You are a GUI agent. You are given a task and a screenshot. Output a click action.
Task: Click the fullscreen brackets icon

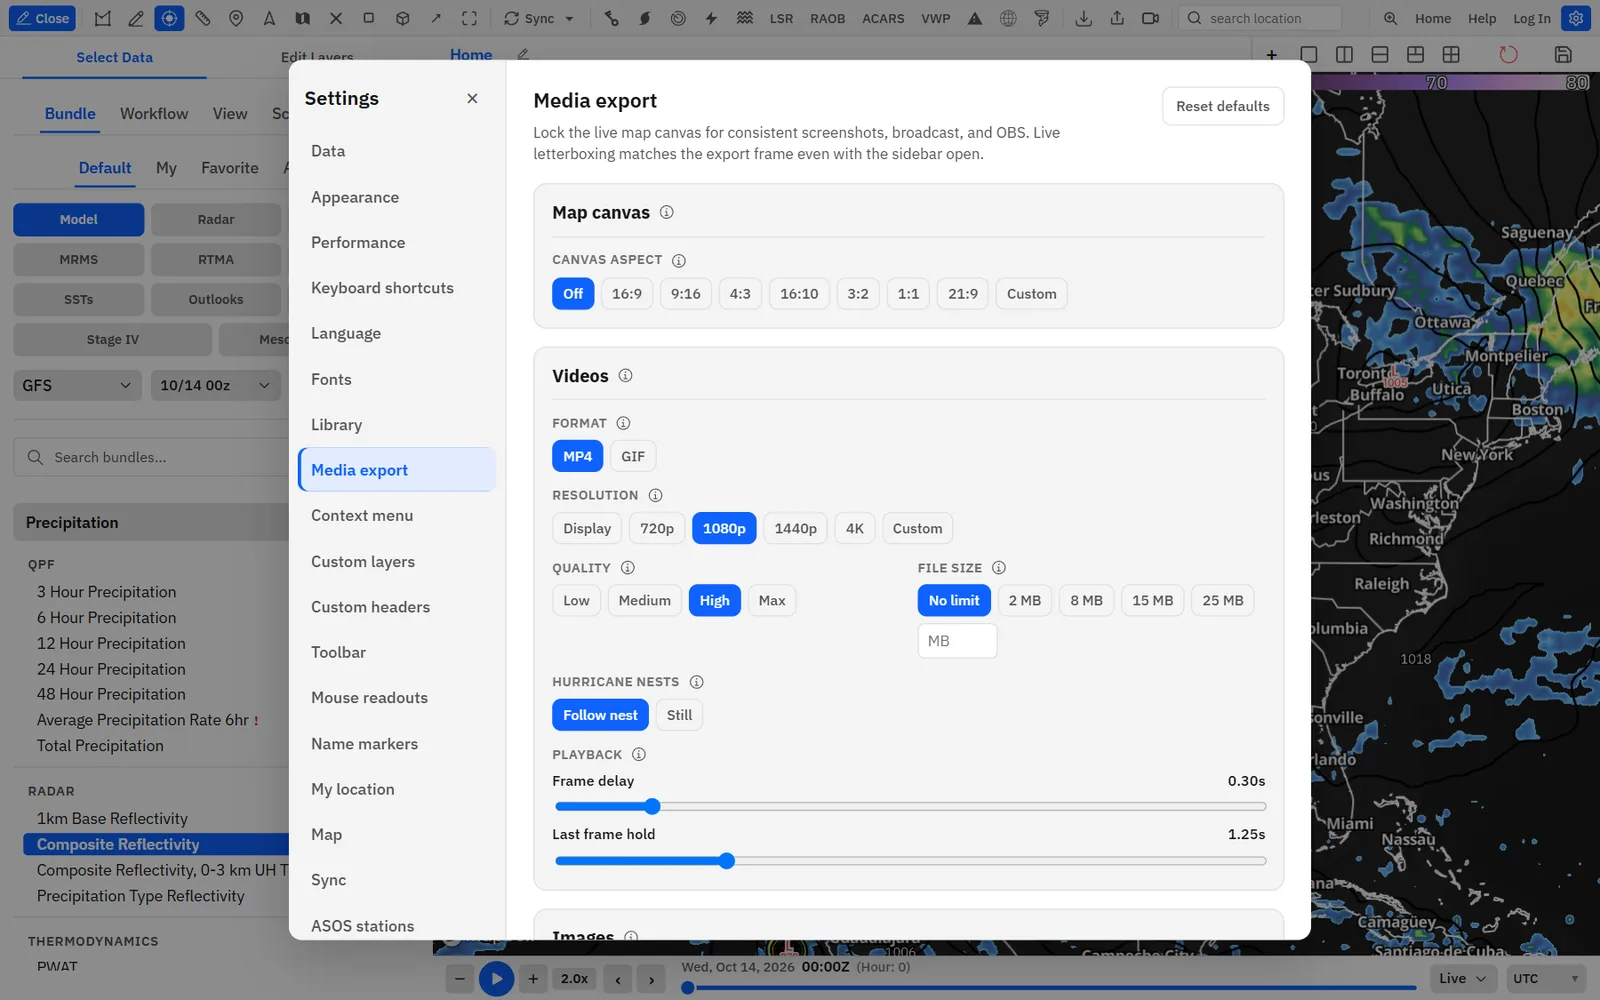[x=469, y=18]
